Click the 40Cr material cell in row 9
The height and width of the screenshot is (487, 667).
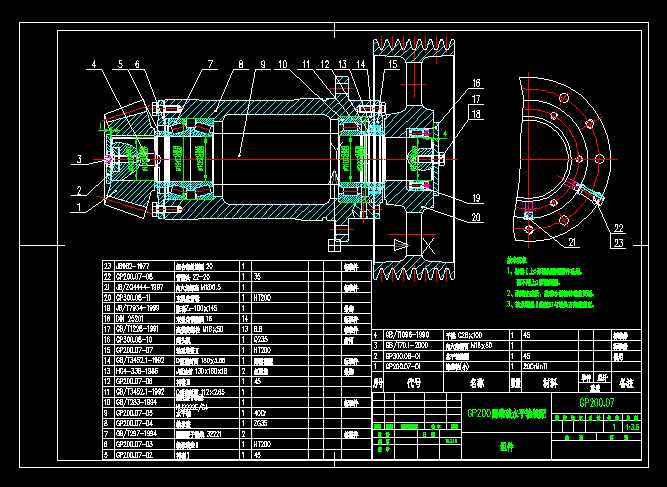coord(259,413)
